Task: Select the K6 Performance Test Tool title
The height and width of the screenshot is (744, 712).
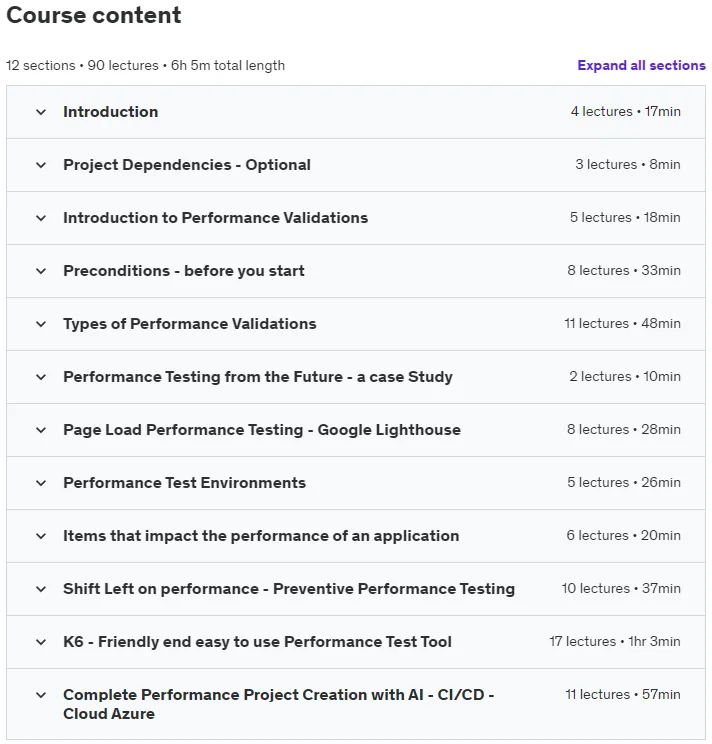Action: click(x=257, y=642)
